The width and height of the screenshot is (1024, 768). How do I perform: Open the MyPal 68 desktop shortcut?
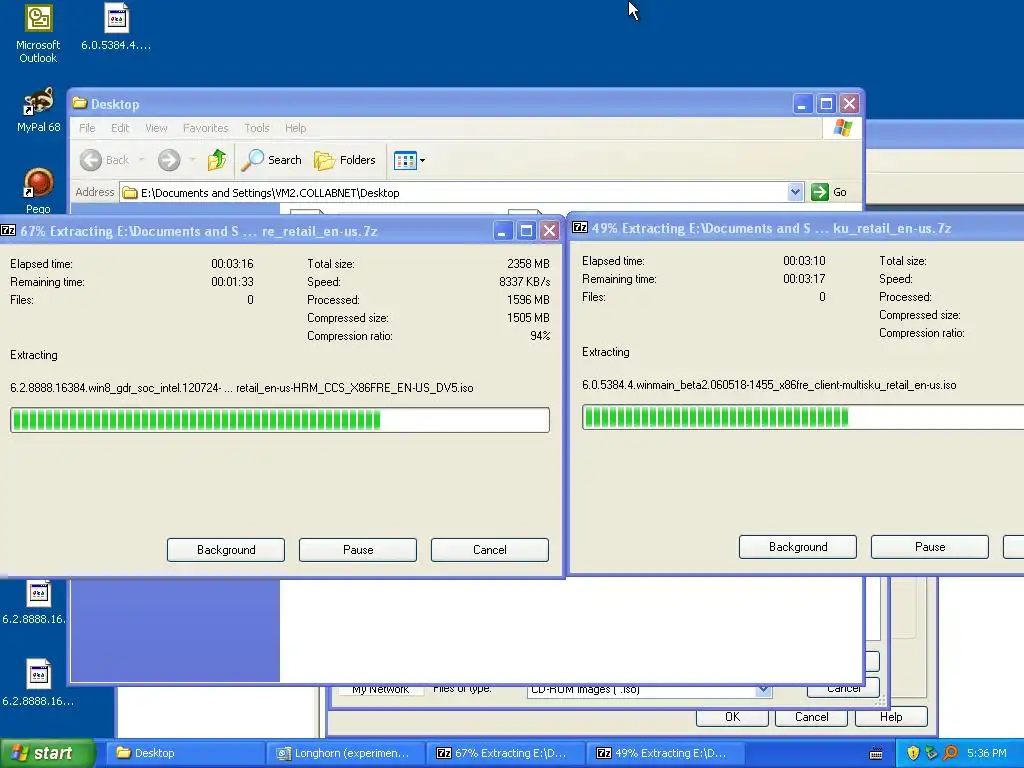click(38, 110)
